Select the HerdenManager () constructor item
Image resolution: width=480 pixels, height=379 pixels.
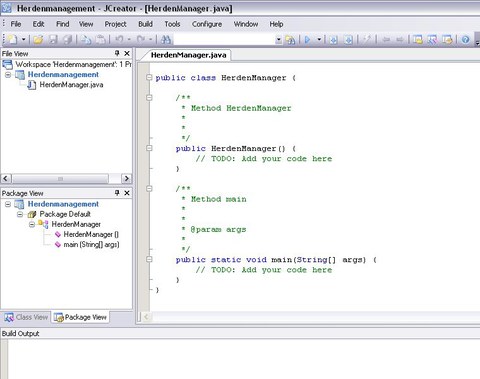coord(91,234)
